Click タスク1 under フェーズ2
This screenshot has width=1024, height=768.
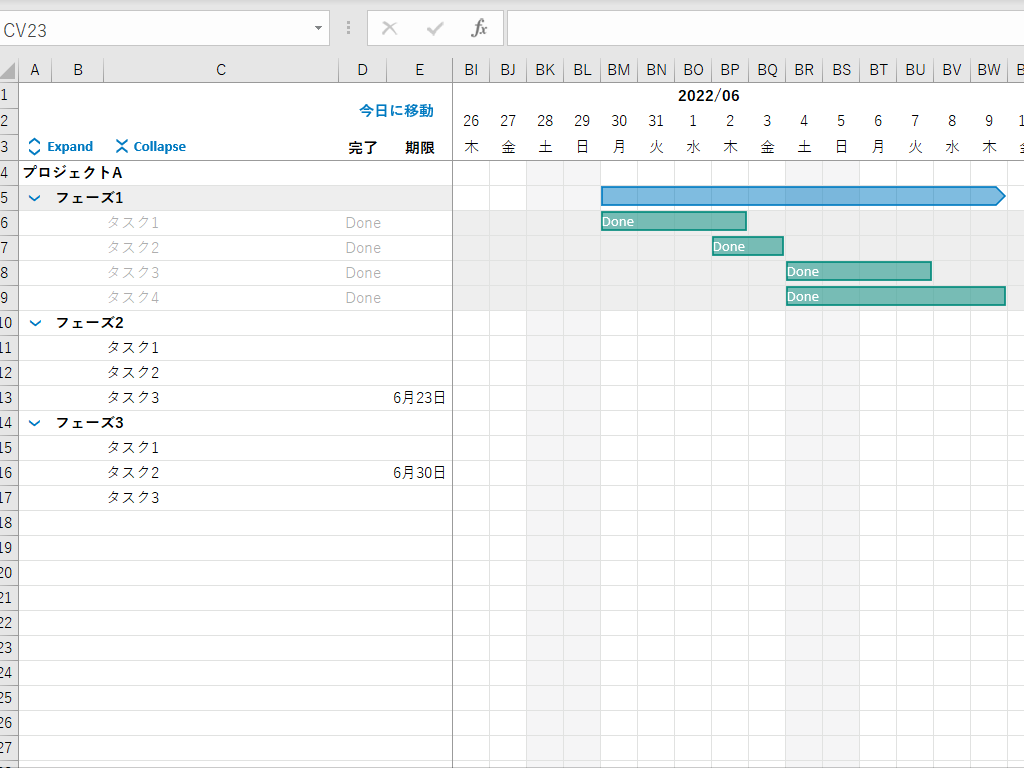tap(133, 348)
